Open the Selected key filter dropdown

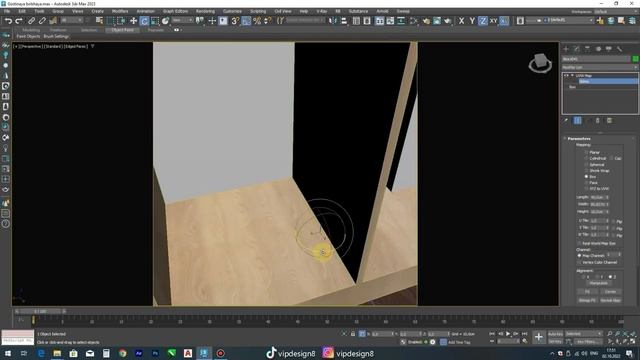click(x=584, y=334)
